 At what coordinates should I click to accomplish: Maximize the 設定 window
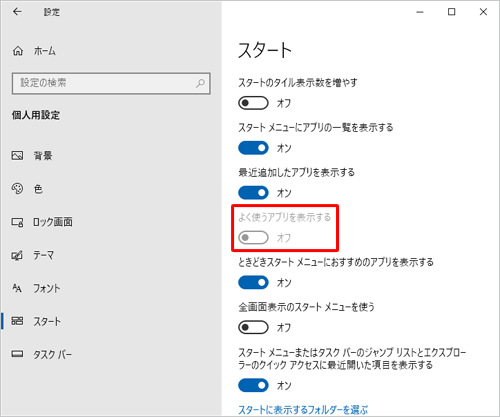coord(452,12)
